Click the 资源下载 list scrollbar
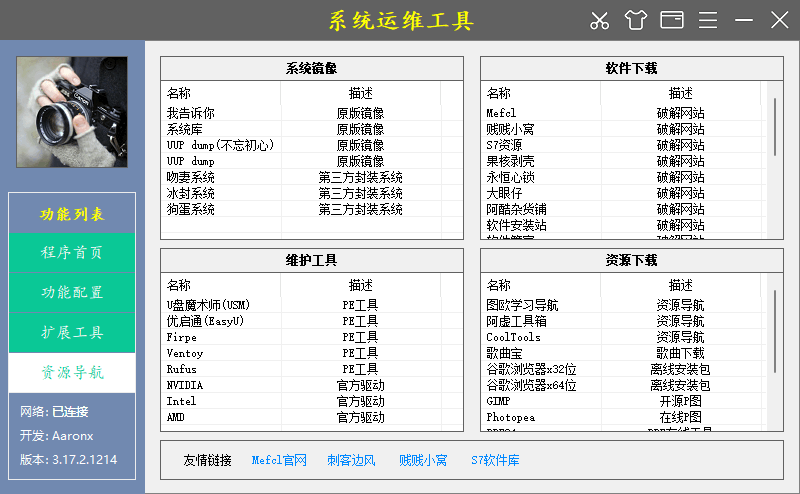This screenshot has height=494, width=800. 775,320
